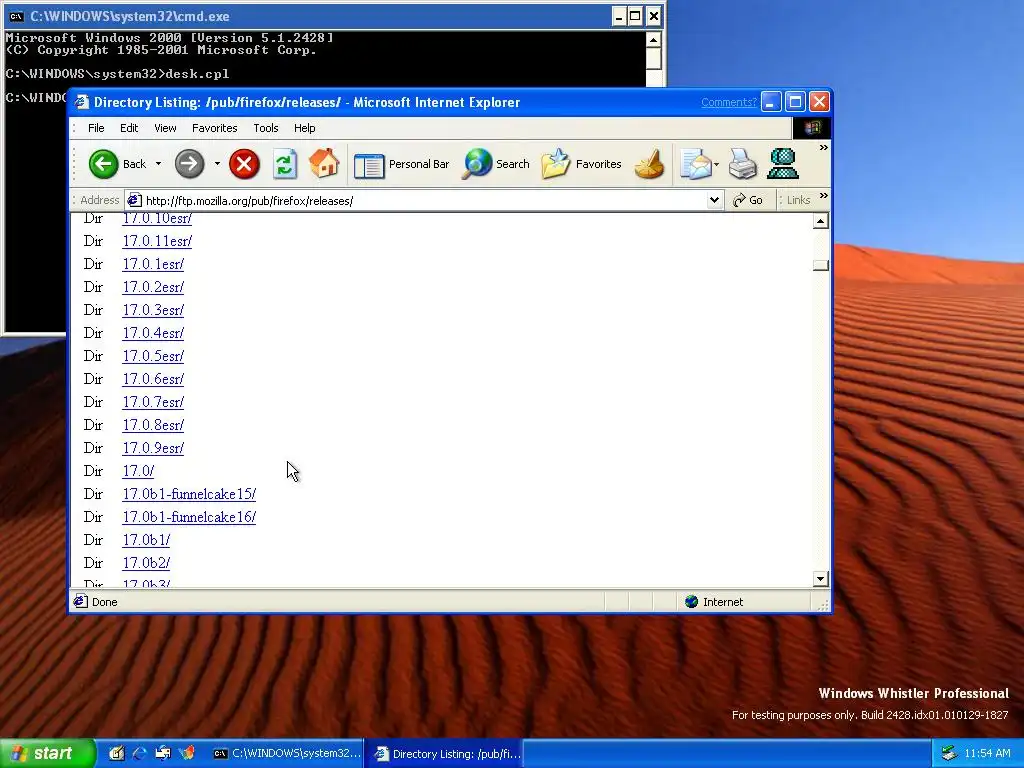
Task: Open the 17.0.8esr/ directory link
Action: pyautogui.click(x=153, y=425)
